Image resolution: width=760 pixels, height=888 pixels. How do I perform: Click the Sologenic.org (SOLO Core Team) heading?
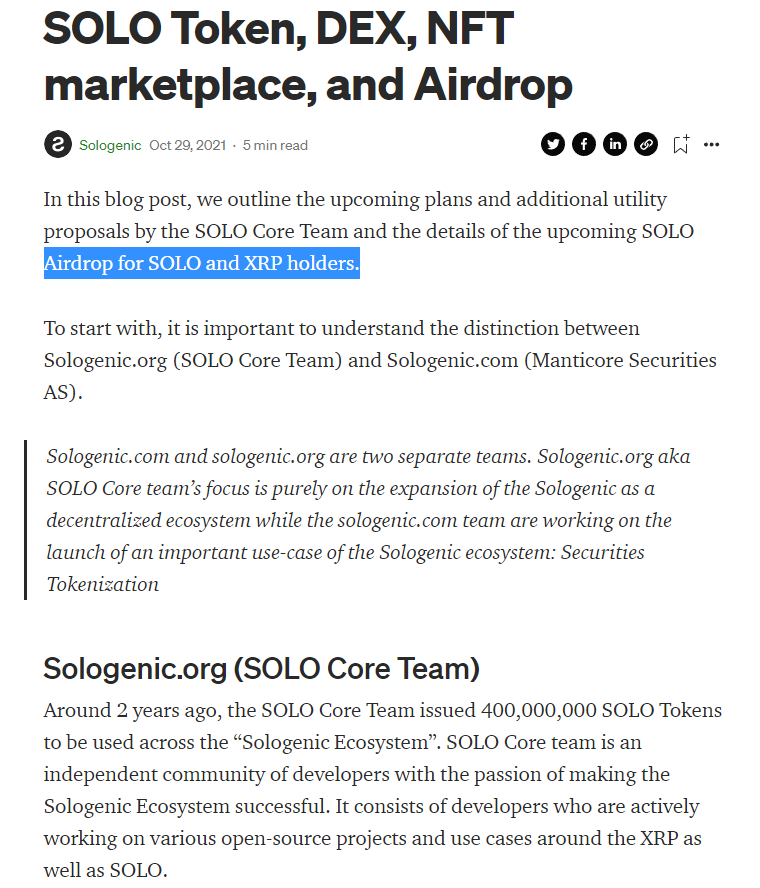(x=262, y=668)
